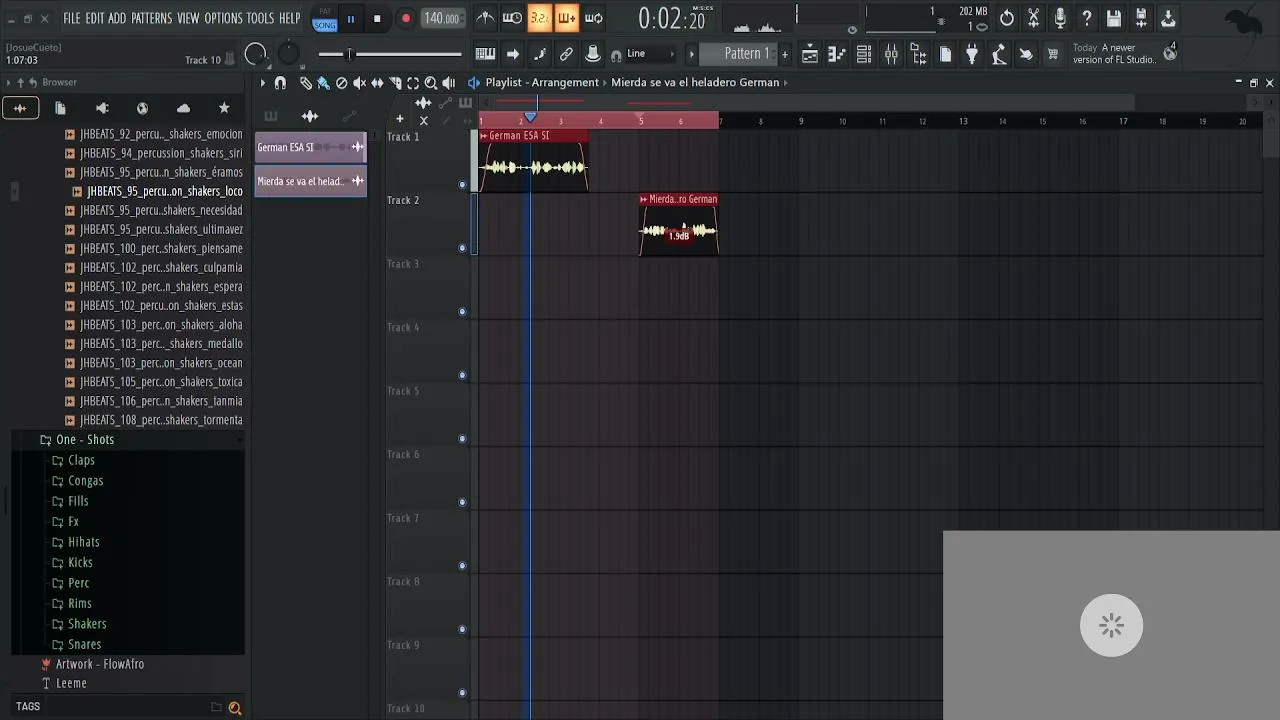1280x720 pixels.
Task: Open the undo history icon
Action: coord(1007,18)
